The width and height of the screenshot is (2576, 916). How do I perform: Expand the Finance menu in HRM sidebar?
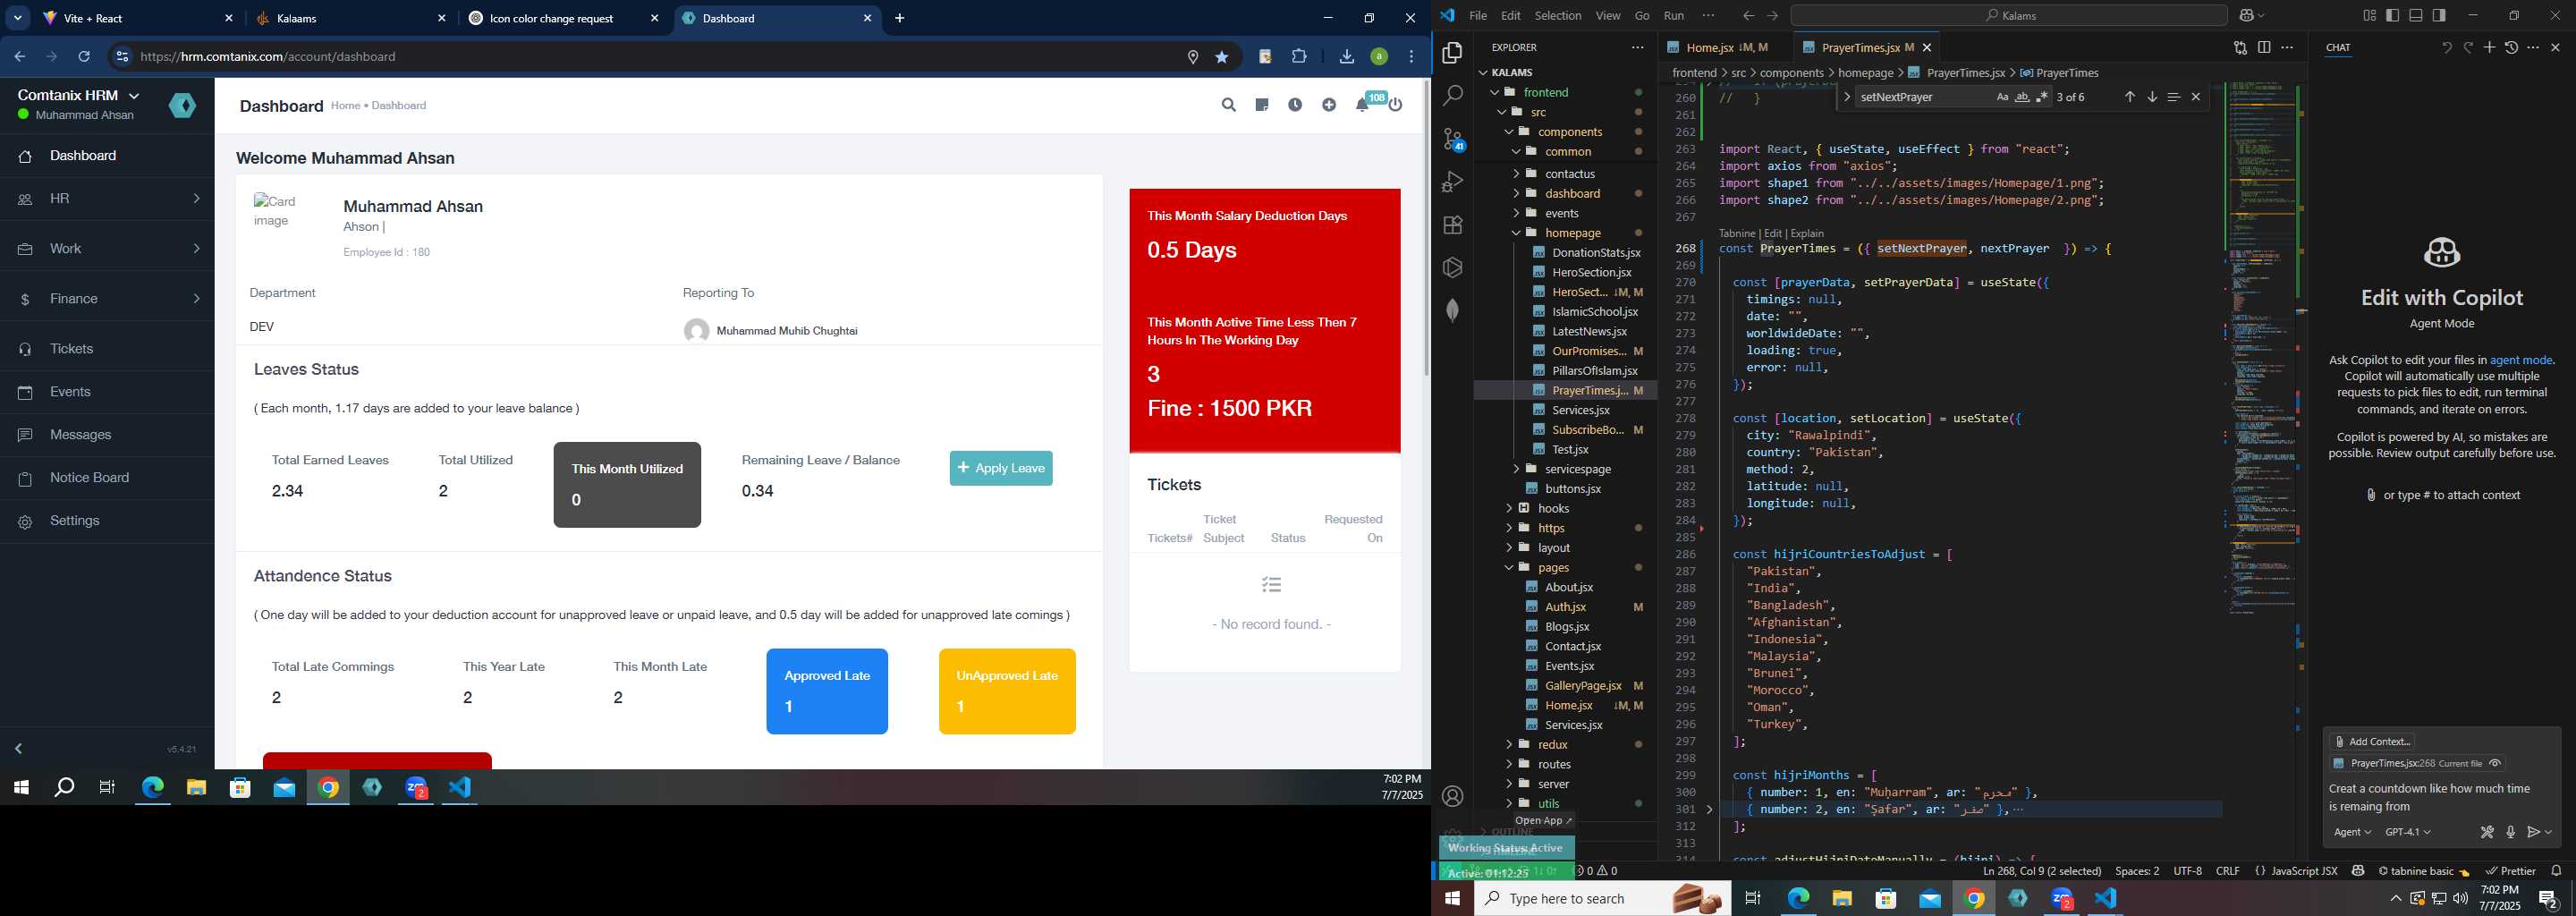(x=107, y=299)
